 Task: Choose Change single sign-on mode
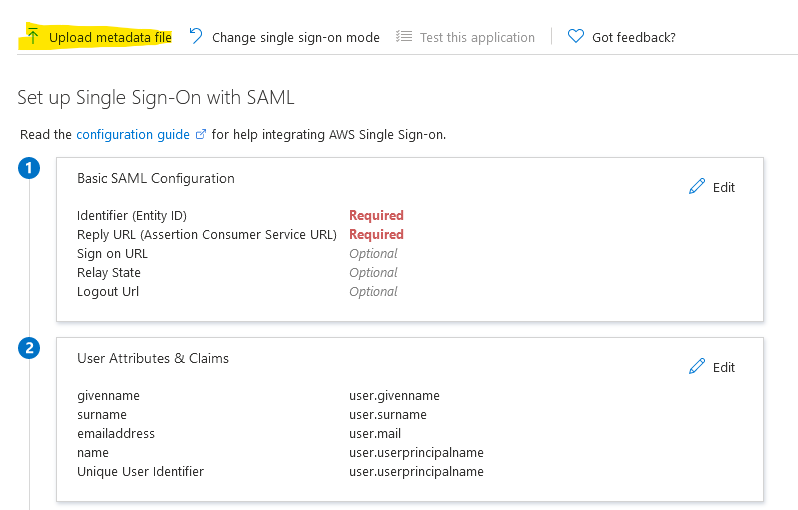point(296,37)
